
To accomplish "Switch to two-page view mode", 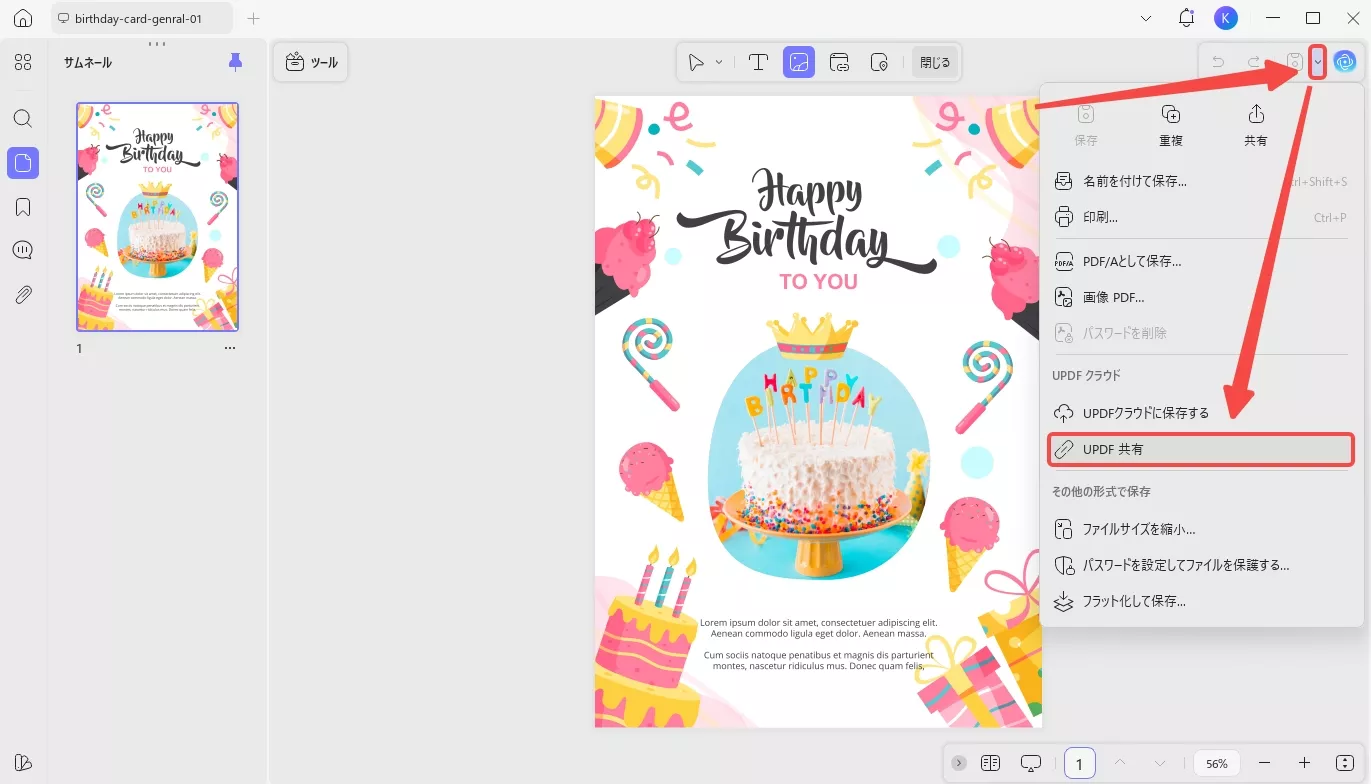I will (x=991, y=762).
